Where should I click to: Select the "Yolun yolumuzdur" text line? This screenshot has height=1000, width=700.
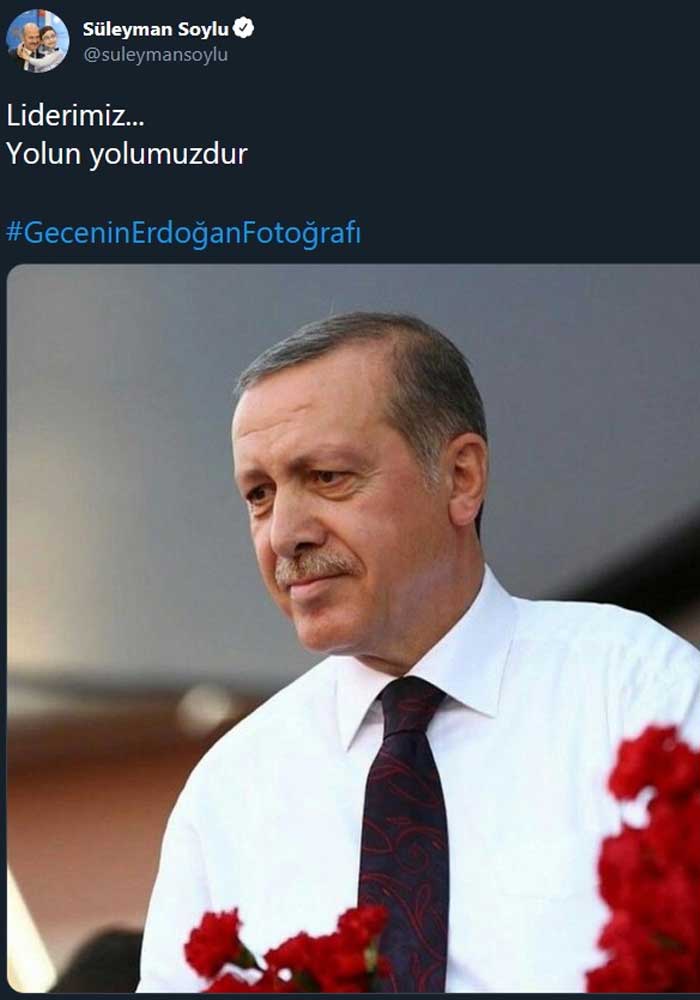click(x=127, y=154)
